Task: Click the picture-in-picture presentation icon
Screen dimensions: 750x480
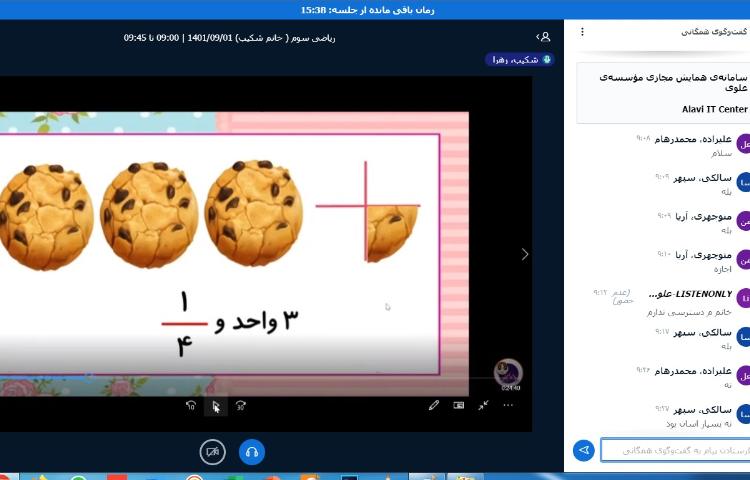Action: coord(459,406)
